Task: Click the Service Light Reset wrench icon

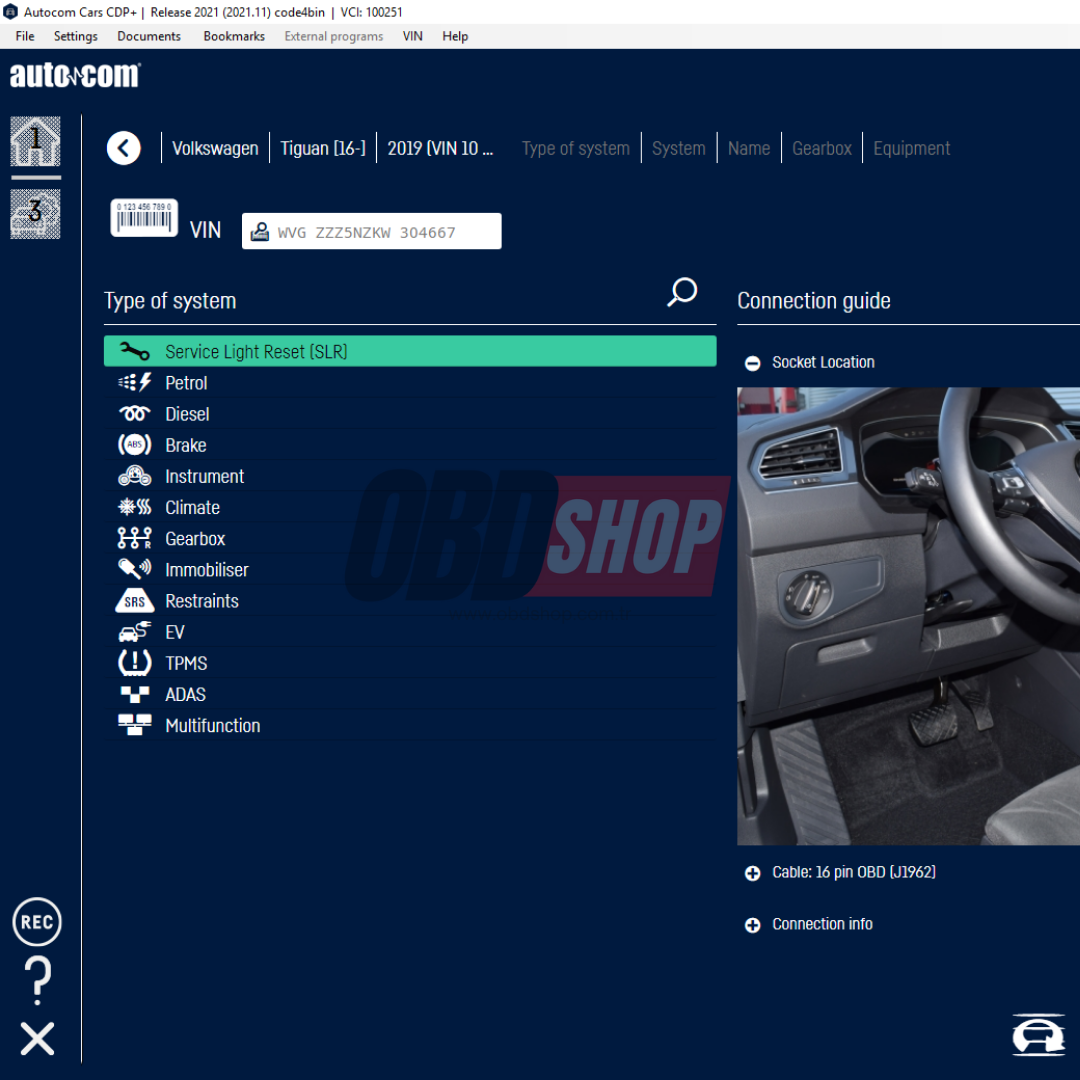Action: pos(134,351)
